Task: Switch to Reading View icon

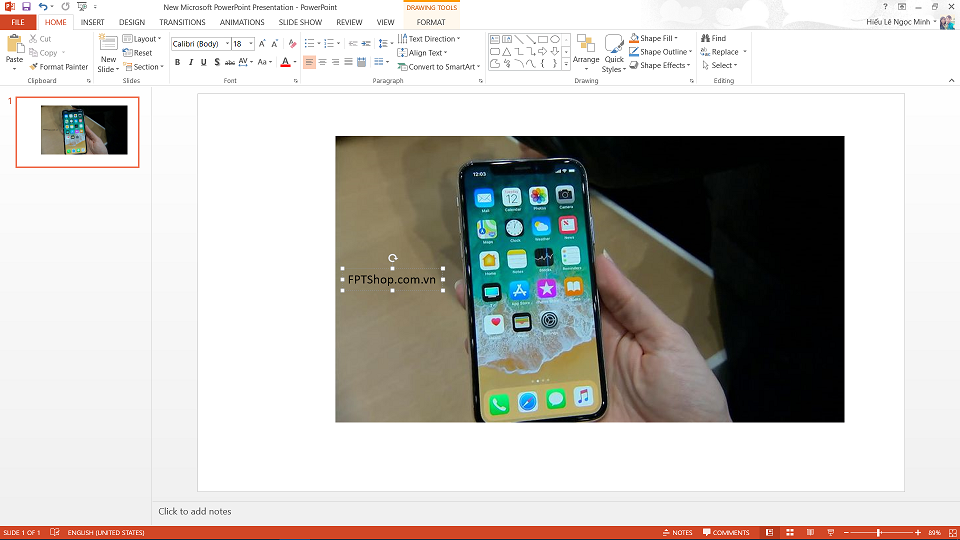Action: pos(810,533)
